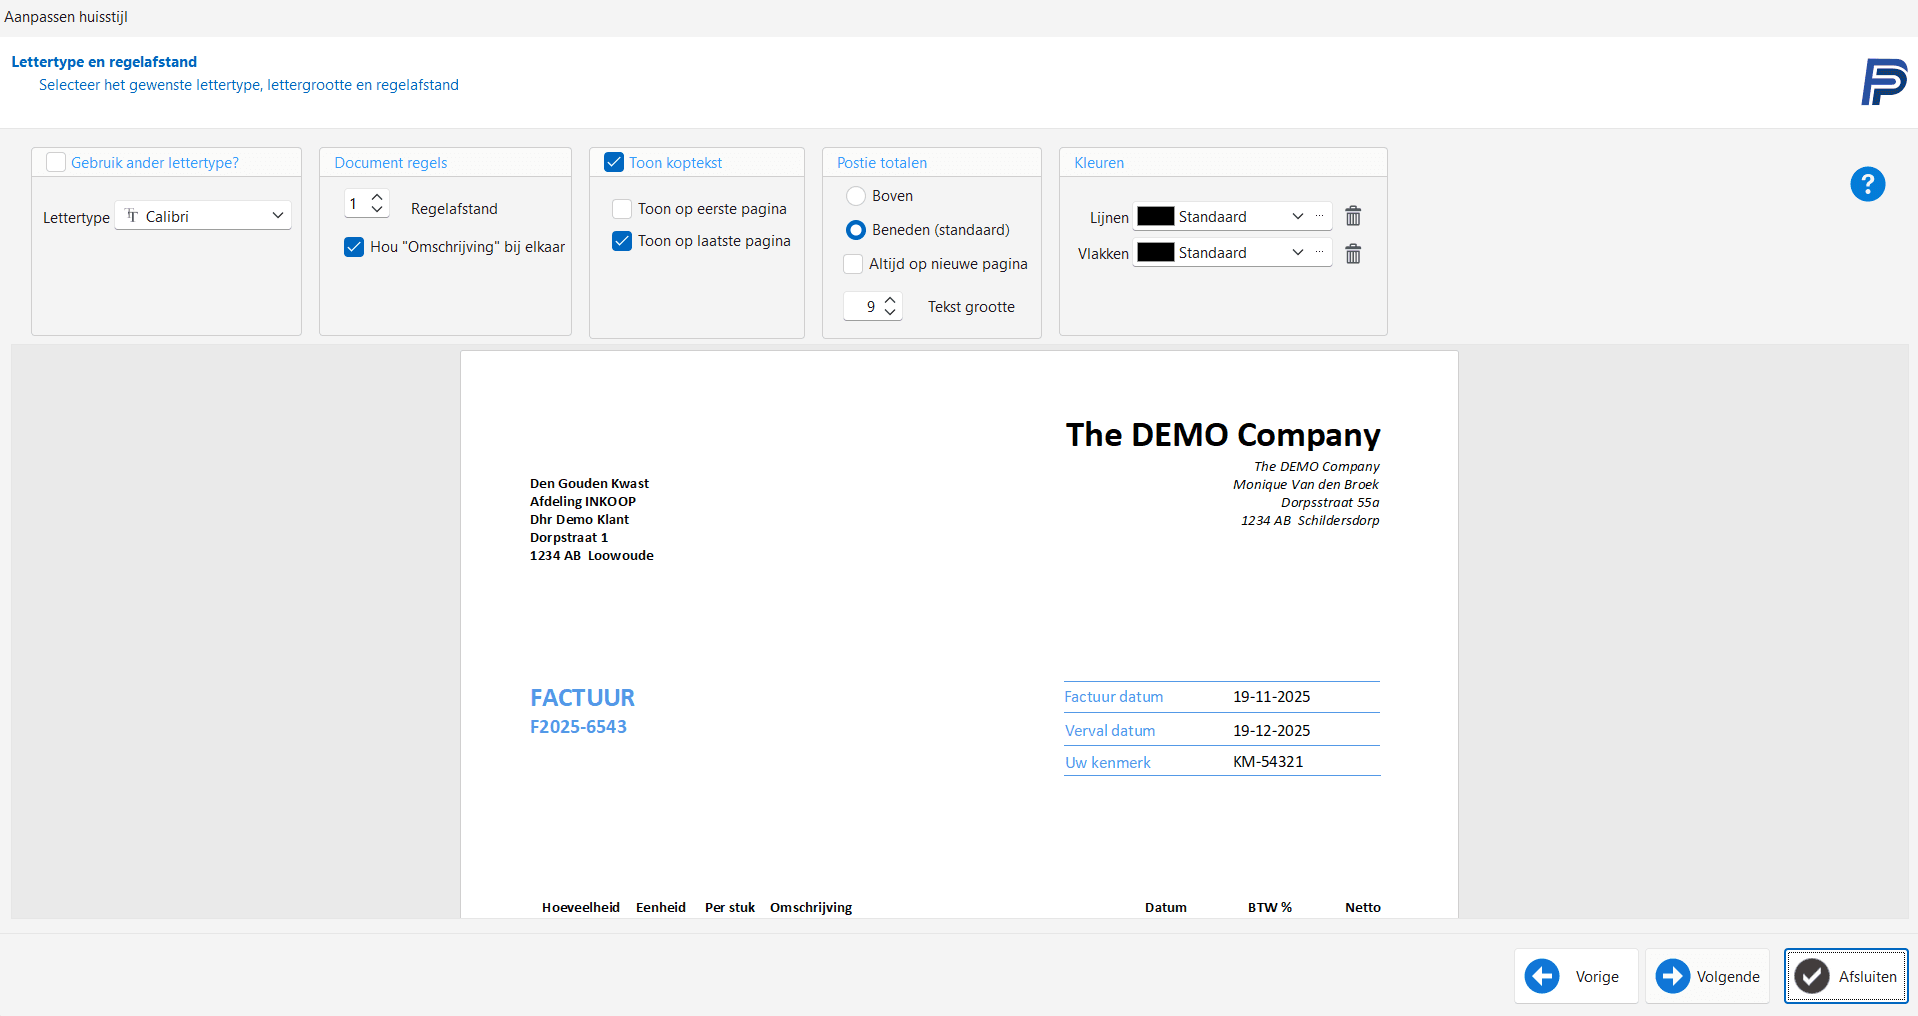Open more options for Lijnen color
The width and height of the screenshot is (1918, 1016).
tap(1320, 216)
